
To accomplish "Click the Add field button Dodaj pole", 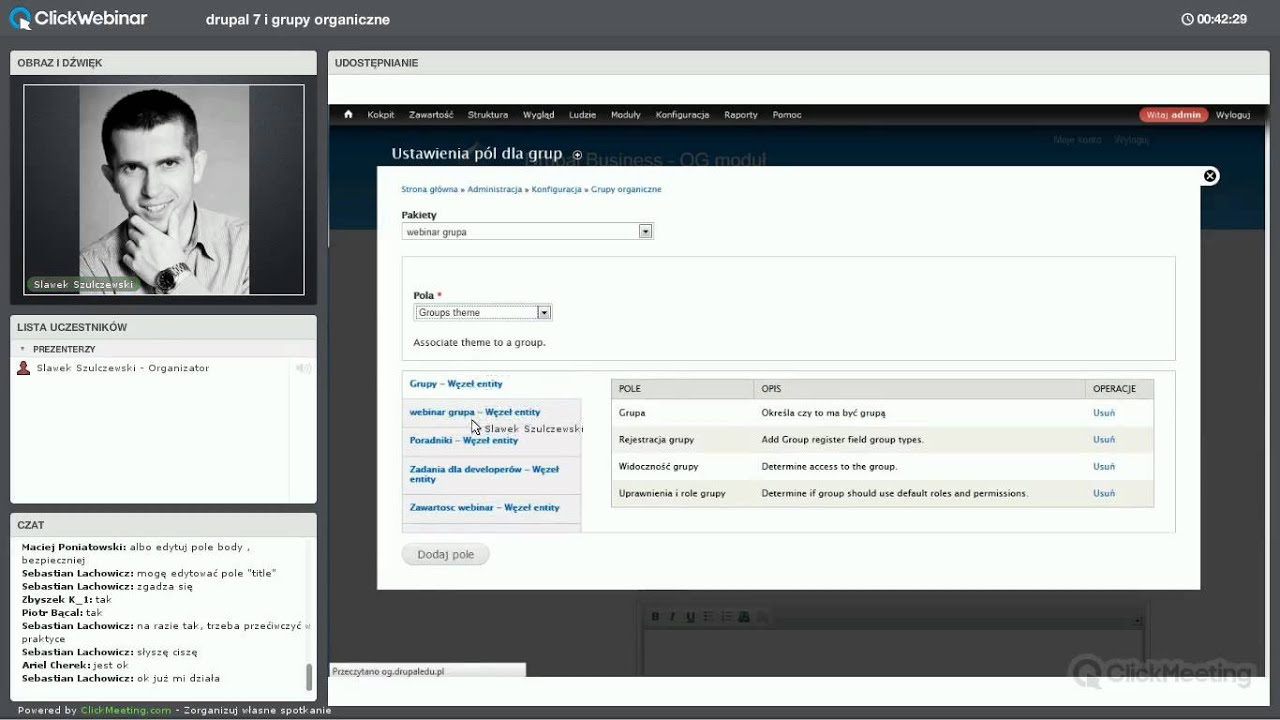I will click(445, 554).
